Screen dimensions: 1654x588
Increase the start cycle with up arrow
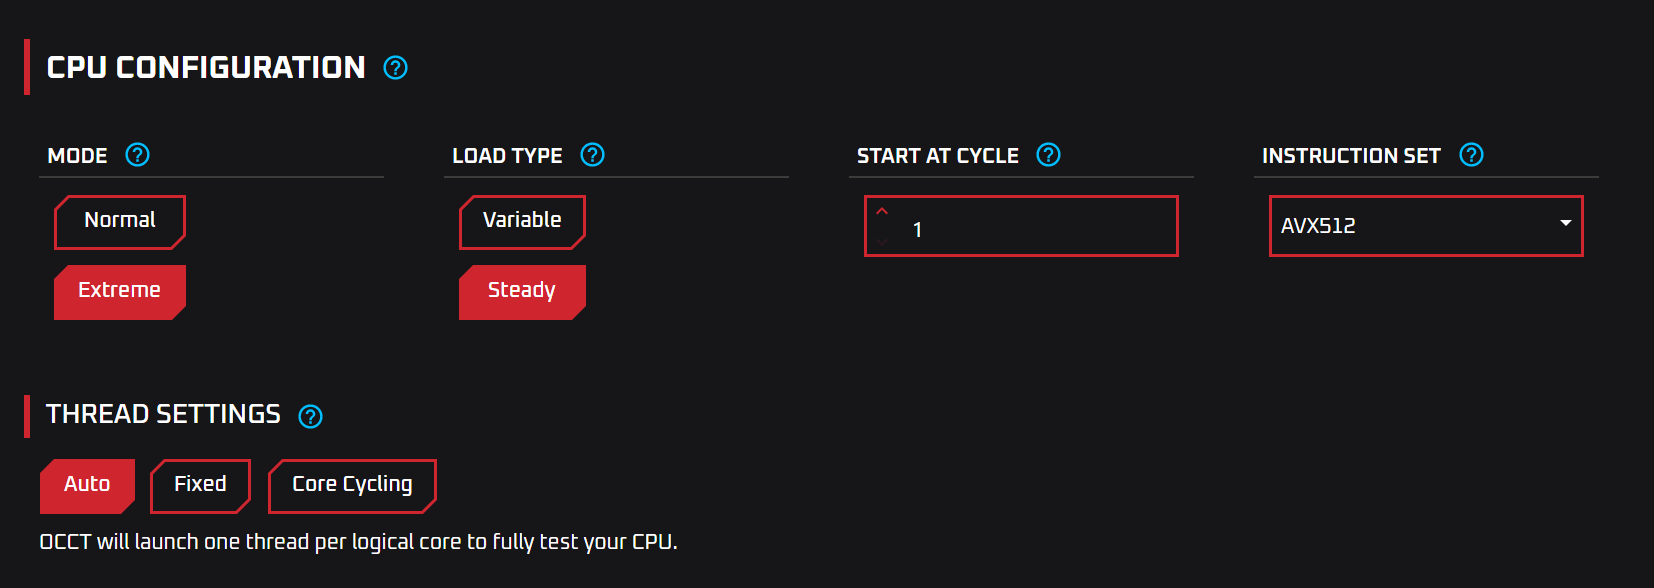tap(882, 212)
